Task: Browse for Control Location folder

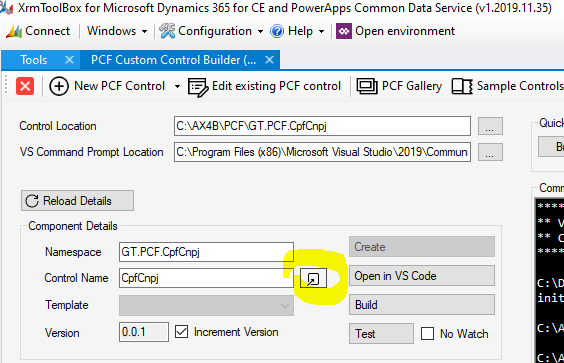Action: tap(490, 126)
